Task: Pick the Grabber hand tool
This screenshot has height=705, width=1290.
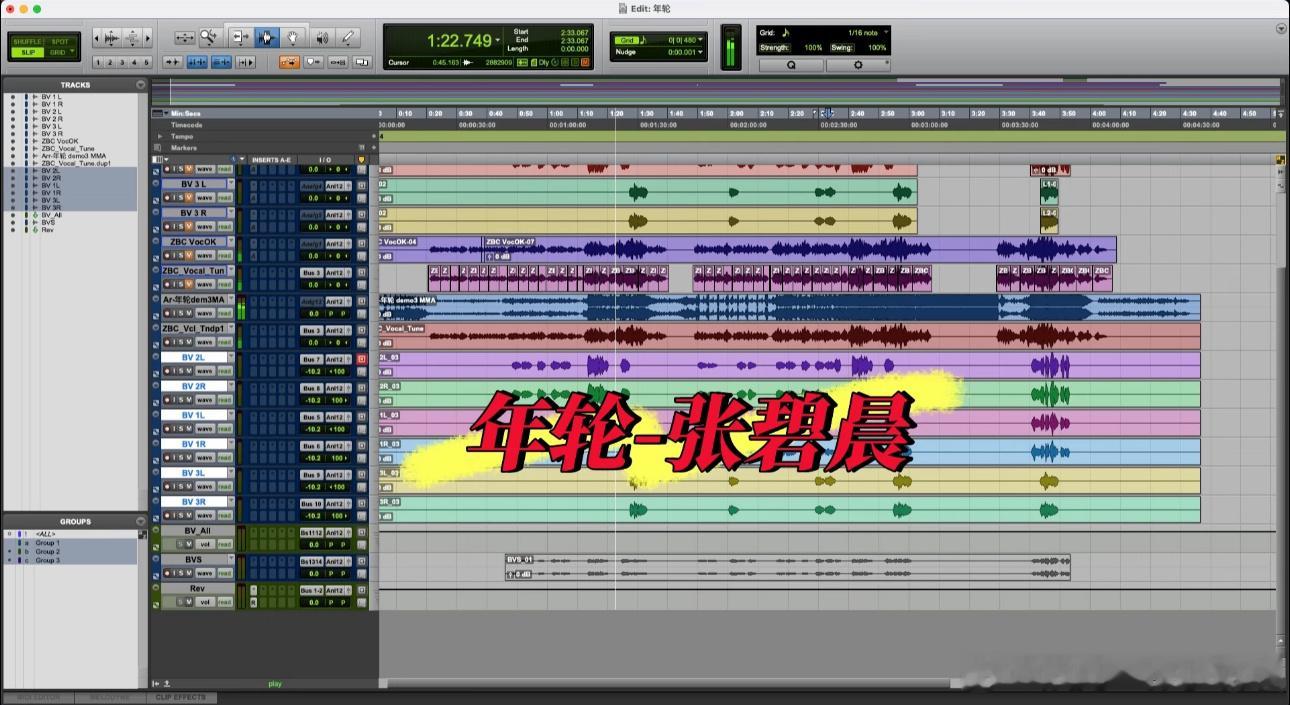Action: [x=292, y=37]
